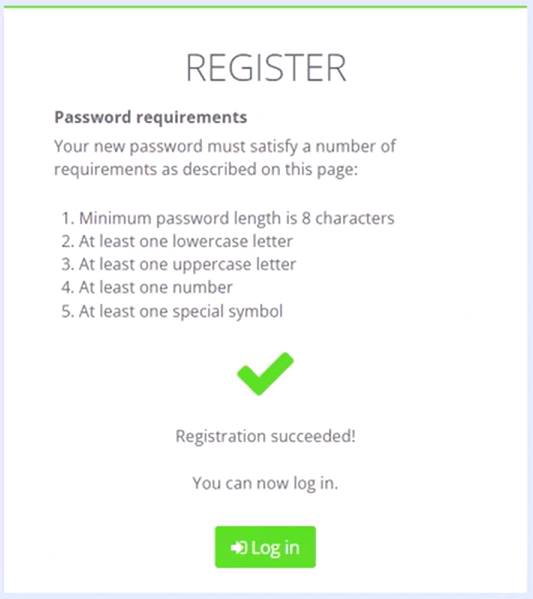This screenshot has height=599, width=533.
Task: Click the 'Your new password must satisfy' line
Action: click(225, 146)
